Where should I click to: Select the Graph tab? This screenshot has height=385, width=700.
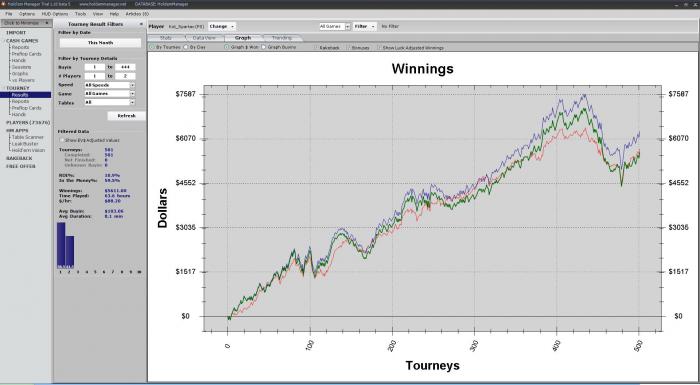click(x=243, y=38)
